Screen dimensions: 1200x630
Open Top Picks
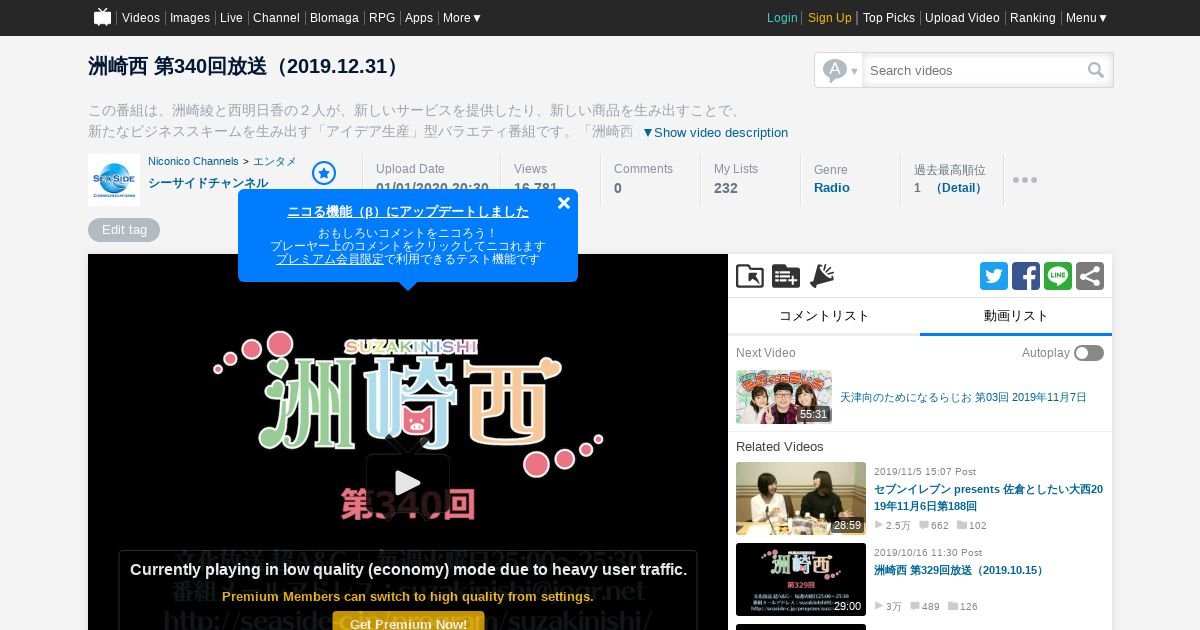[x=889, y=18]
